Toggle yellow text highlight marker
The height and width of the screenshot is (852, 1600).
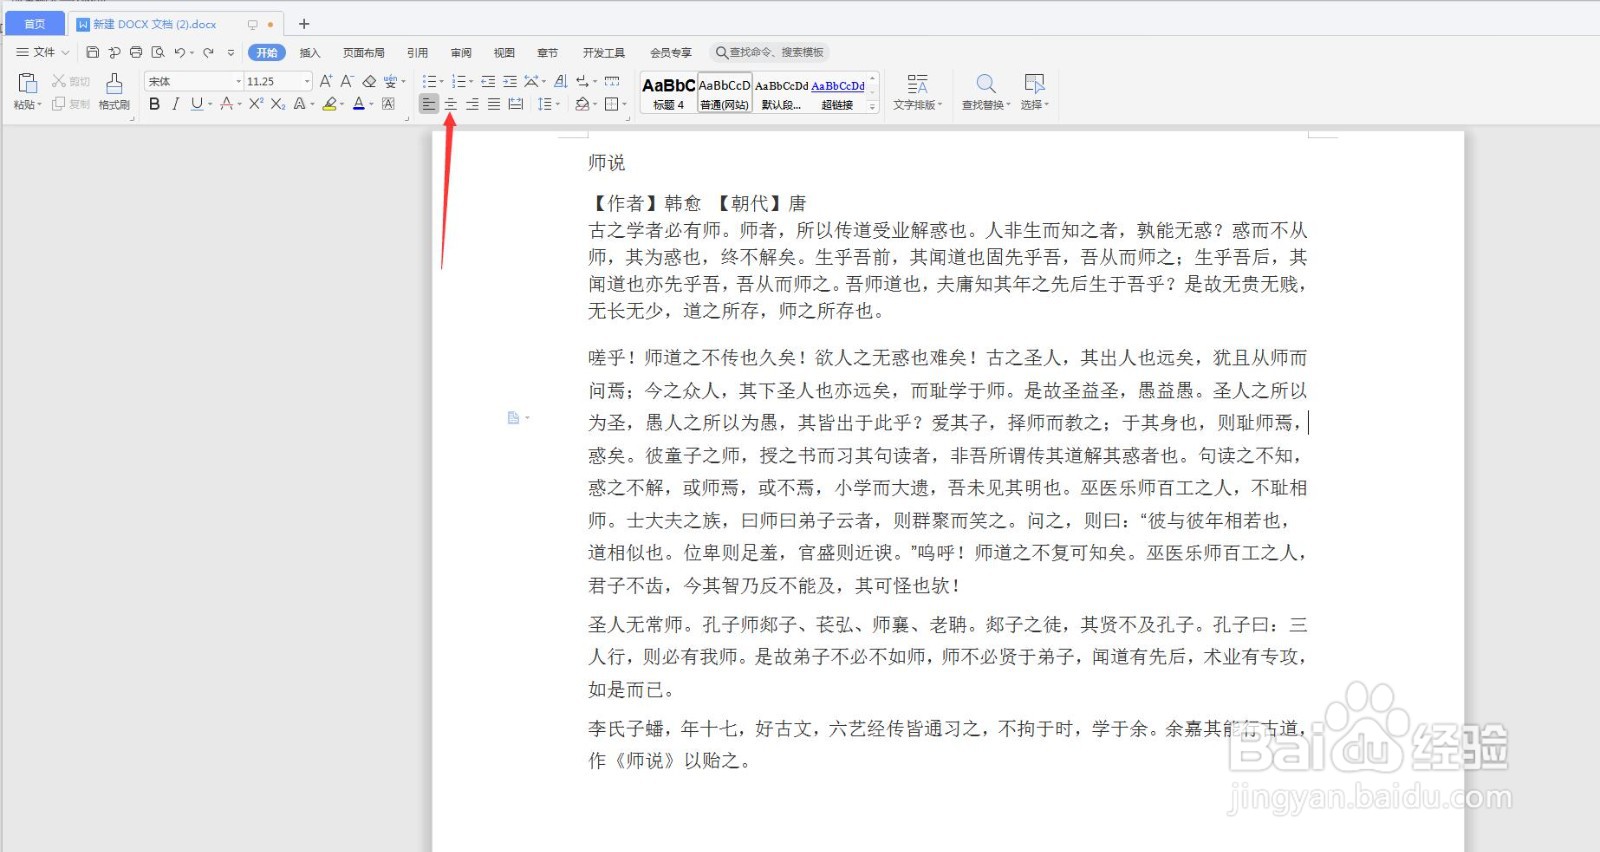(329, 104)
